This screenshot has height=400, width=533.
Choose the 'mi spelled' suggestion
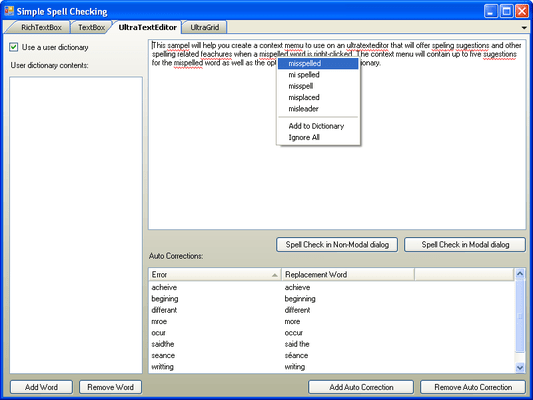tap(318, 75)
